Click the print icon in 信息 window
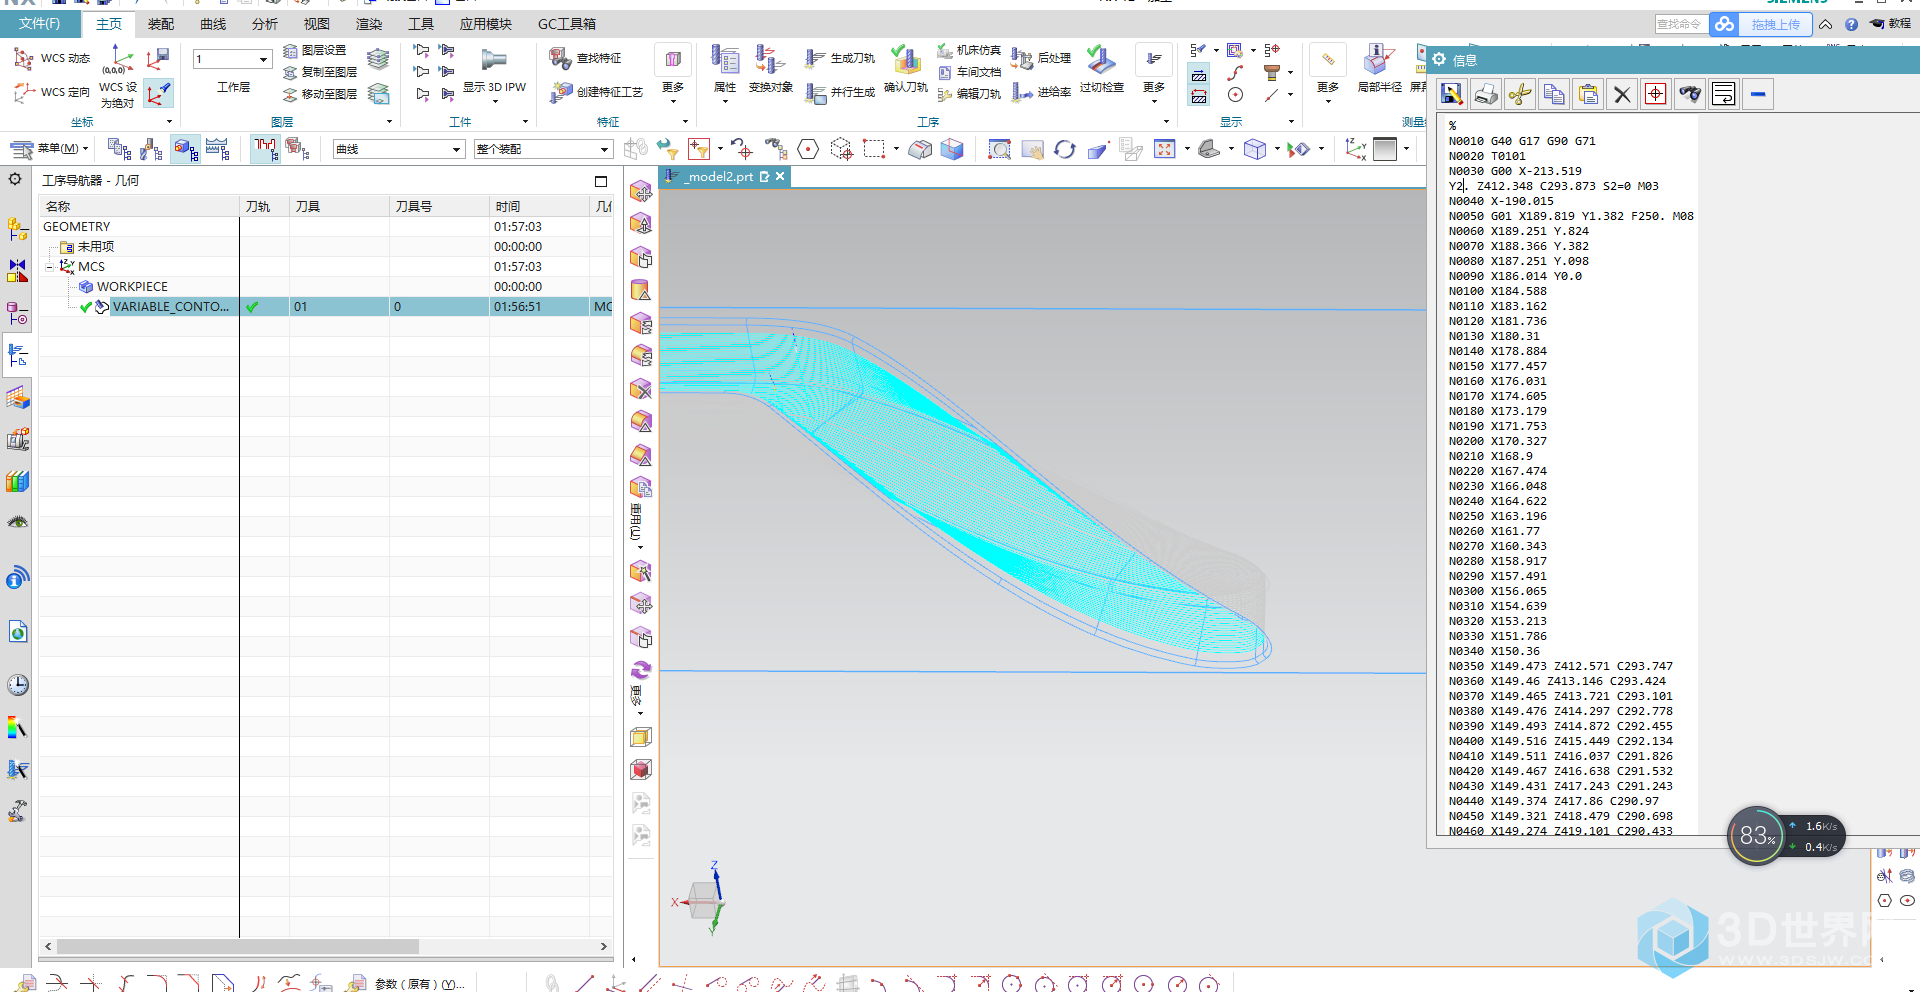This screenshot has width=1920, height=992. click(1486, 94)
